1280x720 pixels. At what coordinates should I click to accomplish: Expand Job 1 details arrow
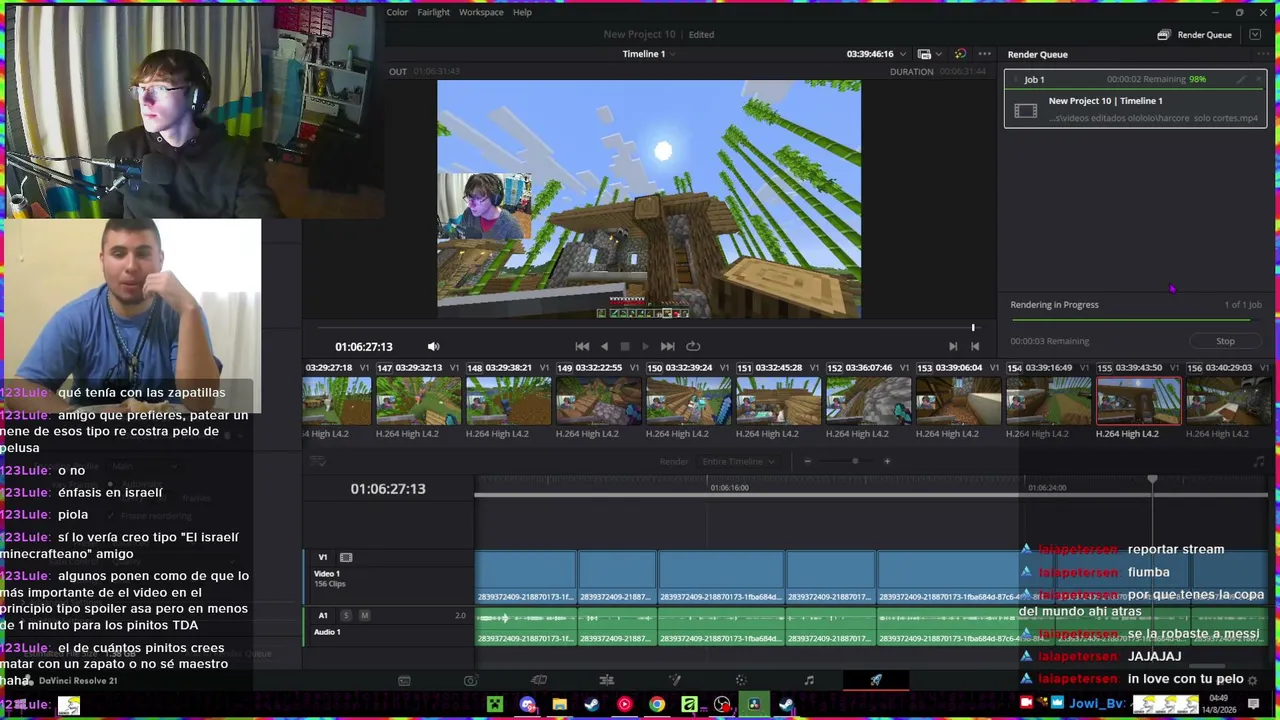click(x=1015, y=80)
